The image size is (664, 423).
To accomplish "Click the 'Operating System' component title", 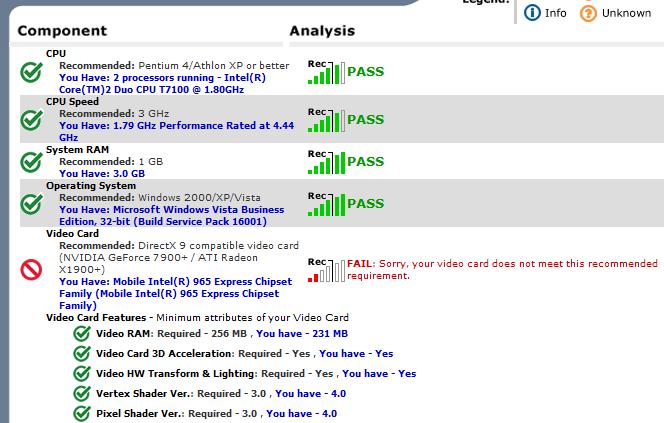I will [91, 185].
